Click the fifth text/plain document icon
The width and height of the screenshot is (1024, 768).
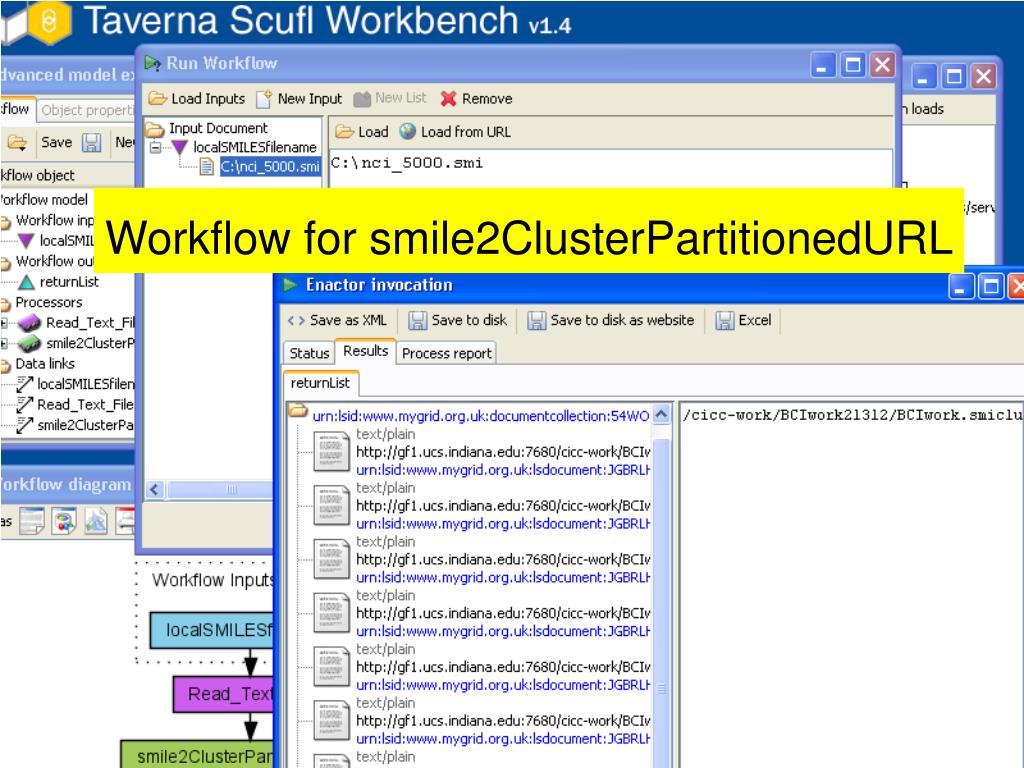331,667
